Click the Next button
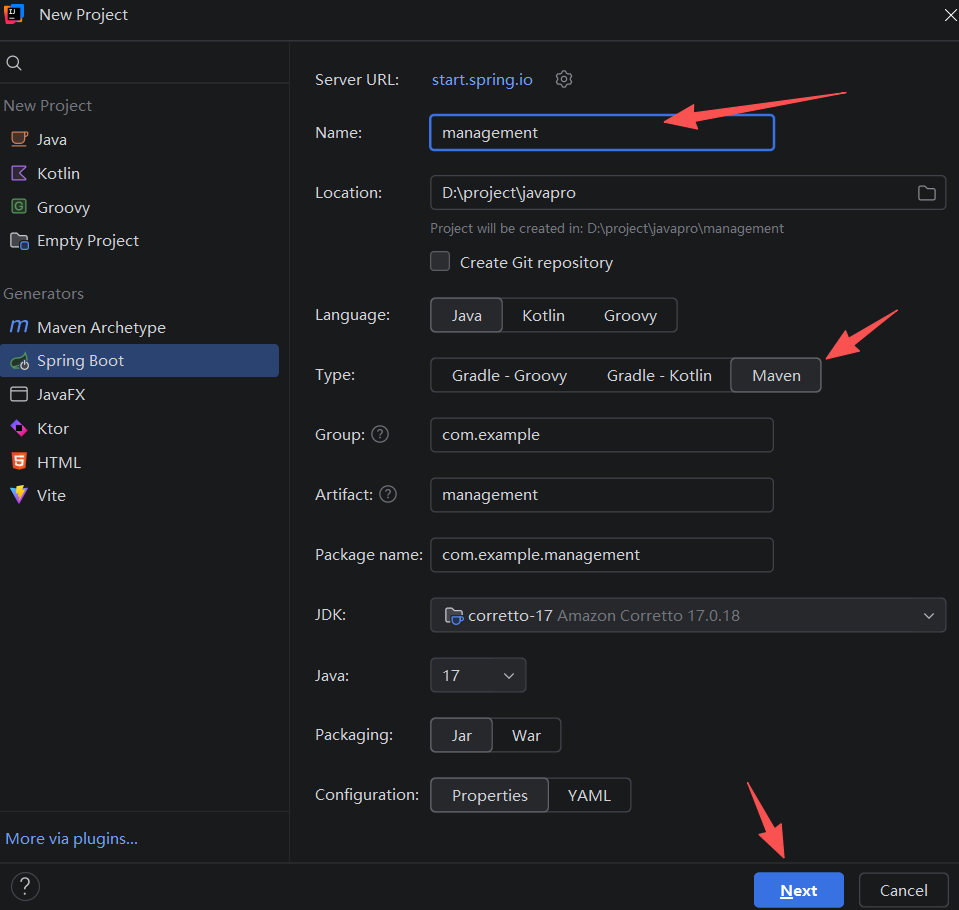Screen dimensions: 959x910 (x=799, y=890)
